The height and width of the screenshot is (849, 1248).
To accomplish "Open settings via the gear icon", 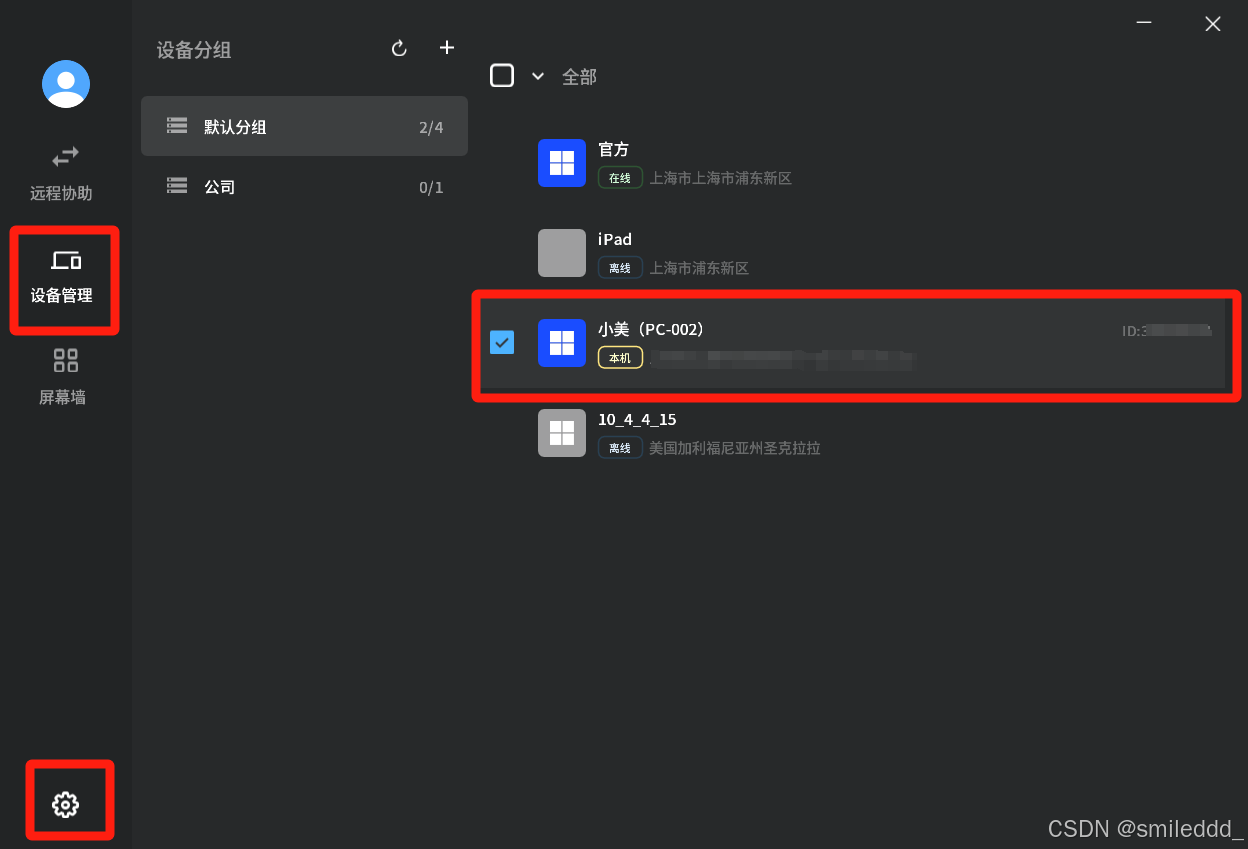I will pyautogui.click(x=66, y=804).
